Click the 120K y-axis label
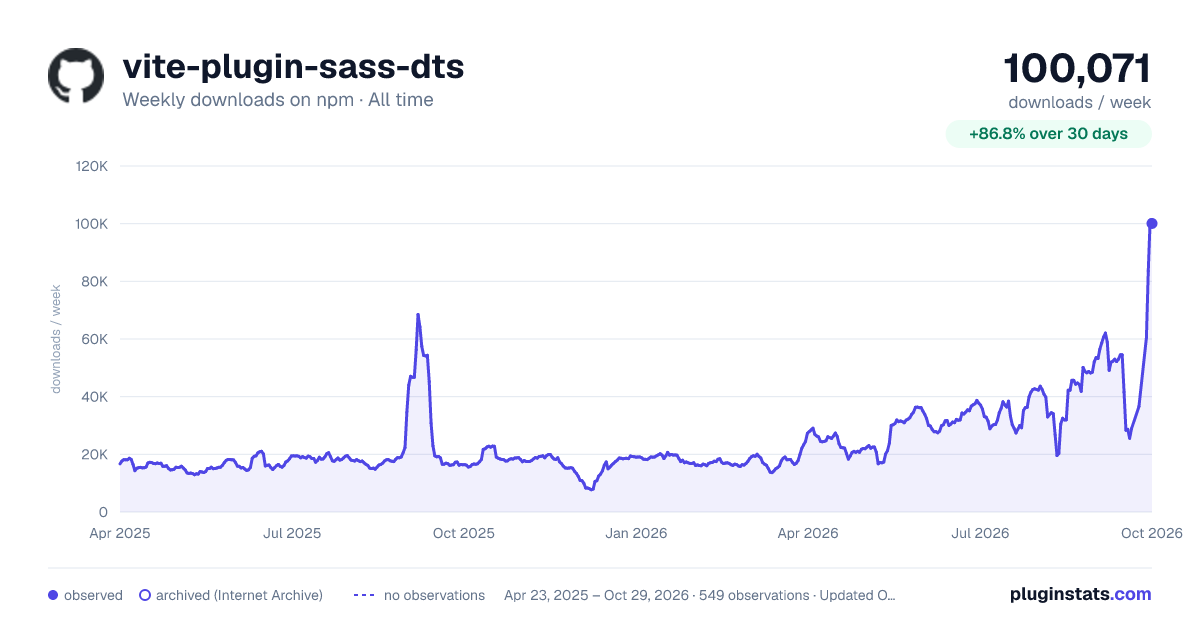Viewport: 1200px width, 630px height. click(92, 166)
